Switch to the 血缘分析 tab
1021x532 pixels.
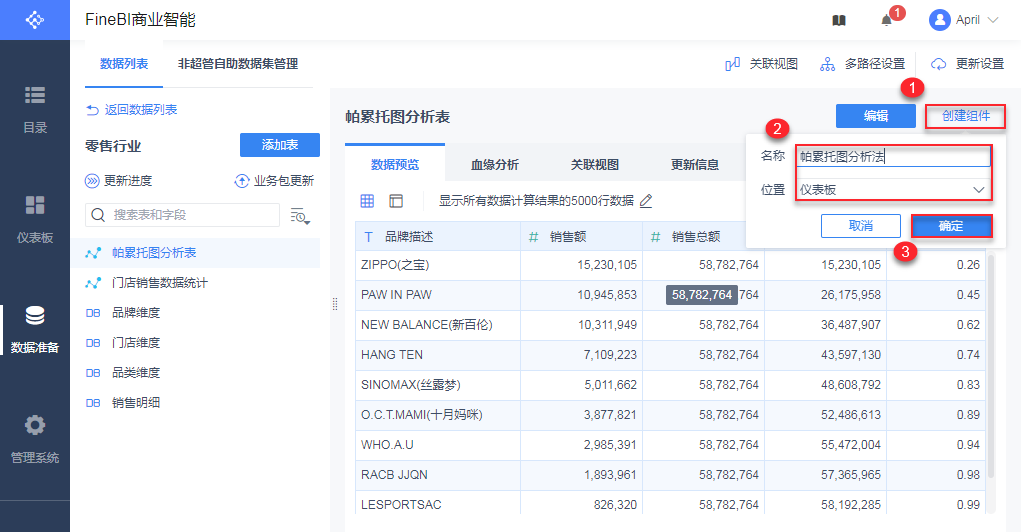[x=495, y=165]
